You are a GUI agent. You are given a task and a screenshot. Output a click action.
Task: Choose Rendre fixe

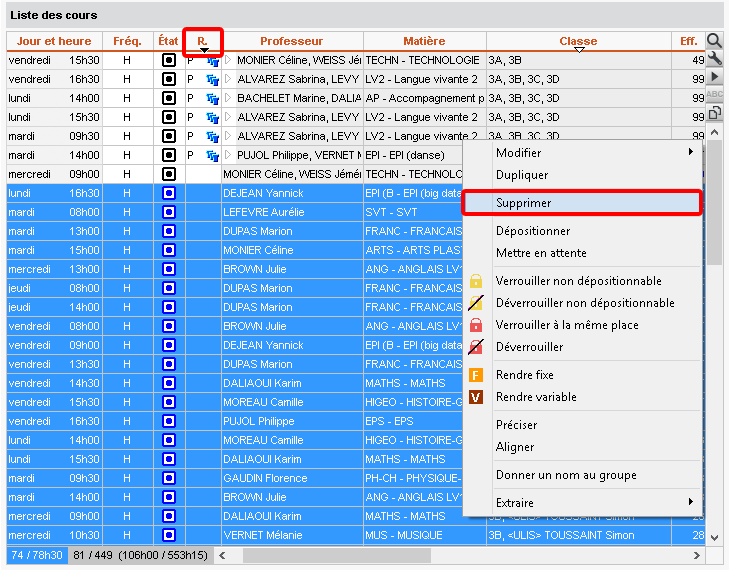[x=582, y=375]
